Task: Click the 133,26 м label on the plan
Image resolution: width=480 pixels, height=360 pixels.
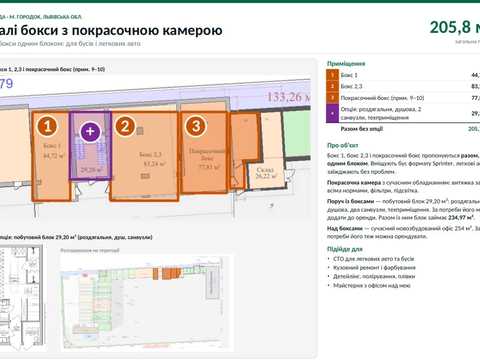Action: pyautogui.click(x=289, y=97)
